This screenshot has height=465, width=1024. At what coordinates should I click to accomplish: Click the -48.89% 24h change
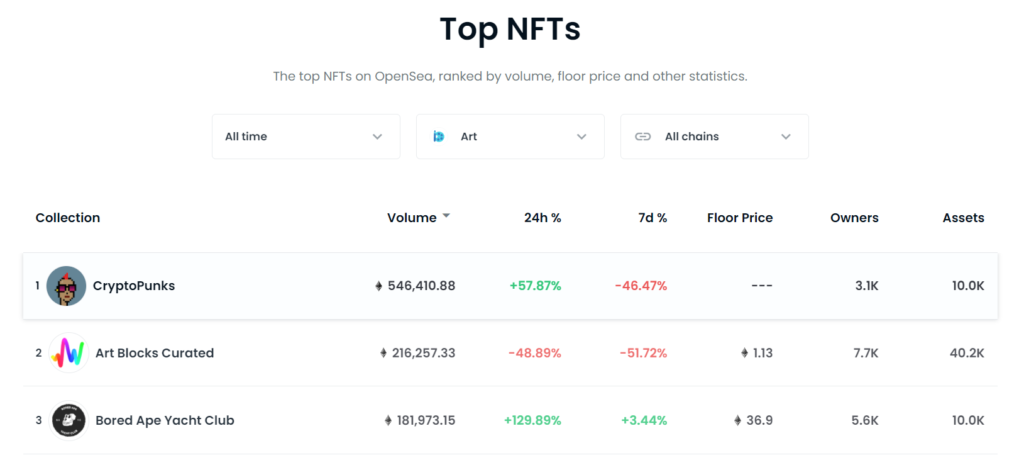click(x=535, y=353)
